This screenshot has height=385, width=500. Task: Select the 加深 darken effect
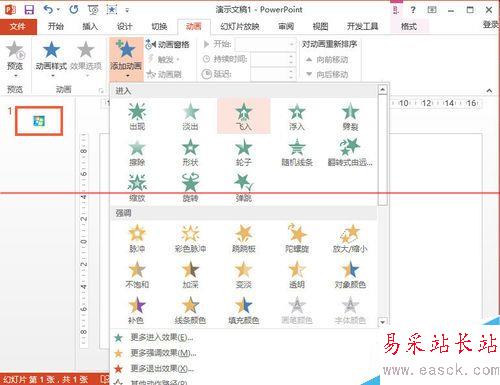(190, 274)
